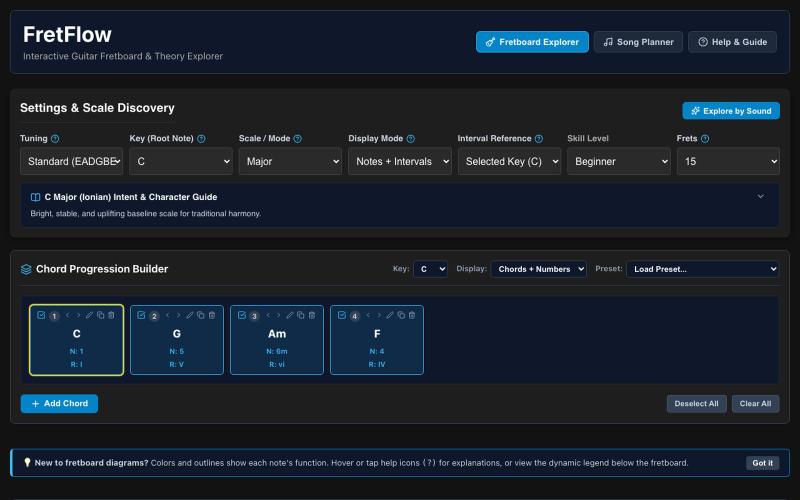Duplicate the C chord card
This screenshot has height=500, width=800.
(101, 315)
